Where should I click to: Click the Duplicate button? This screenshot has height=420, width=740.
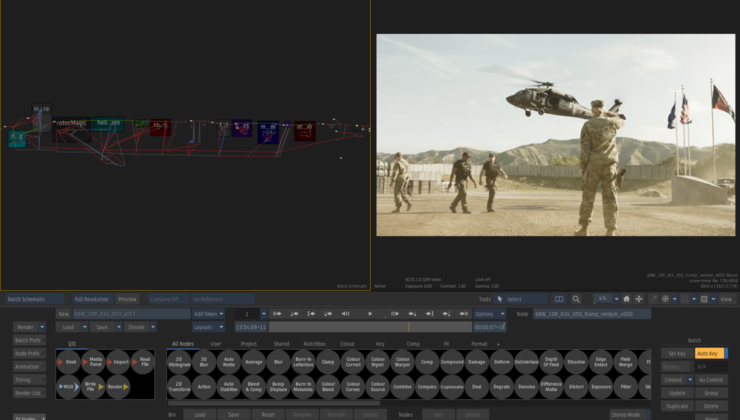pyautogui.click(x=677, y=406)
